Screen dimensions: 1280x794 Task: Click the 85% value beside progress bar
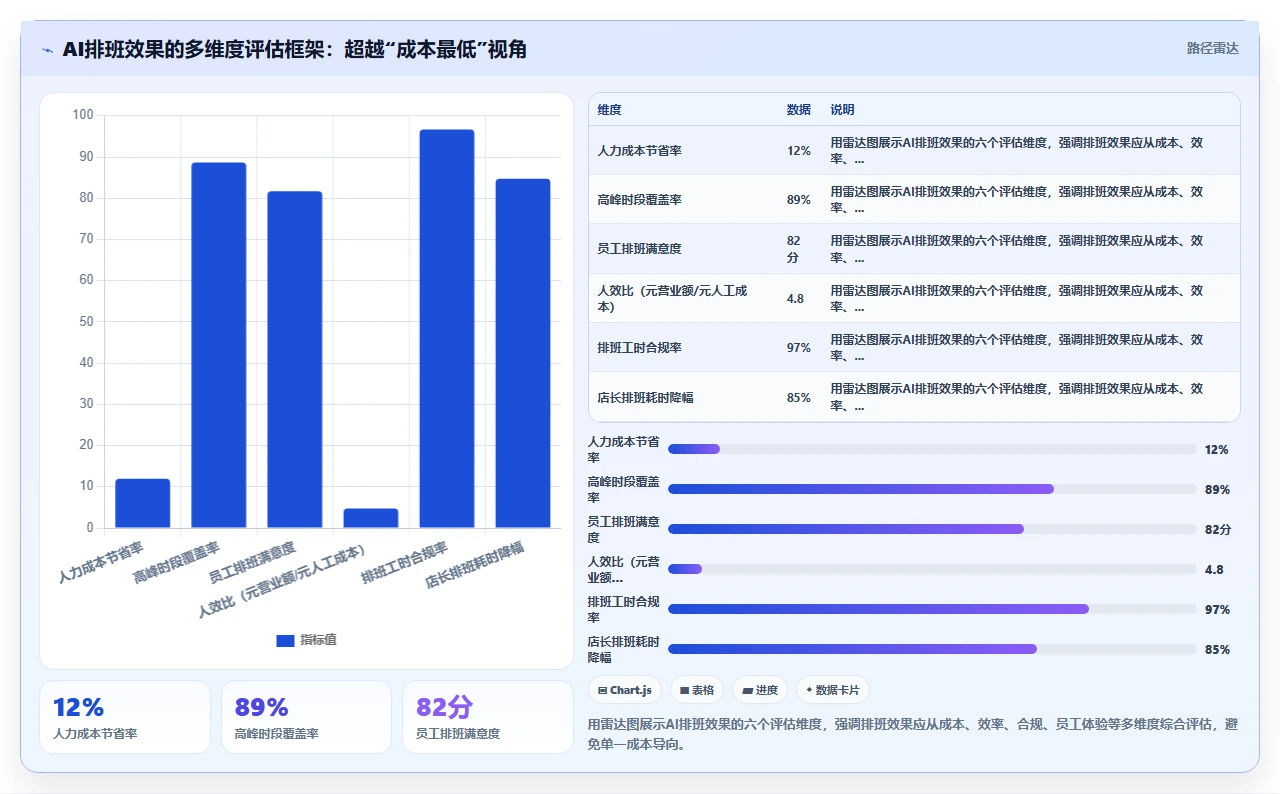tap(1217, 650)
